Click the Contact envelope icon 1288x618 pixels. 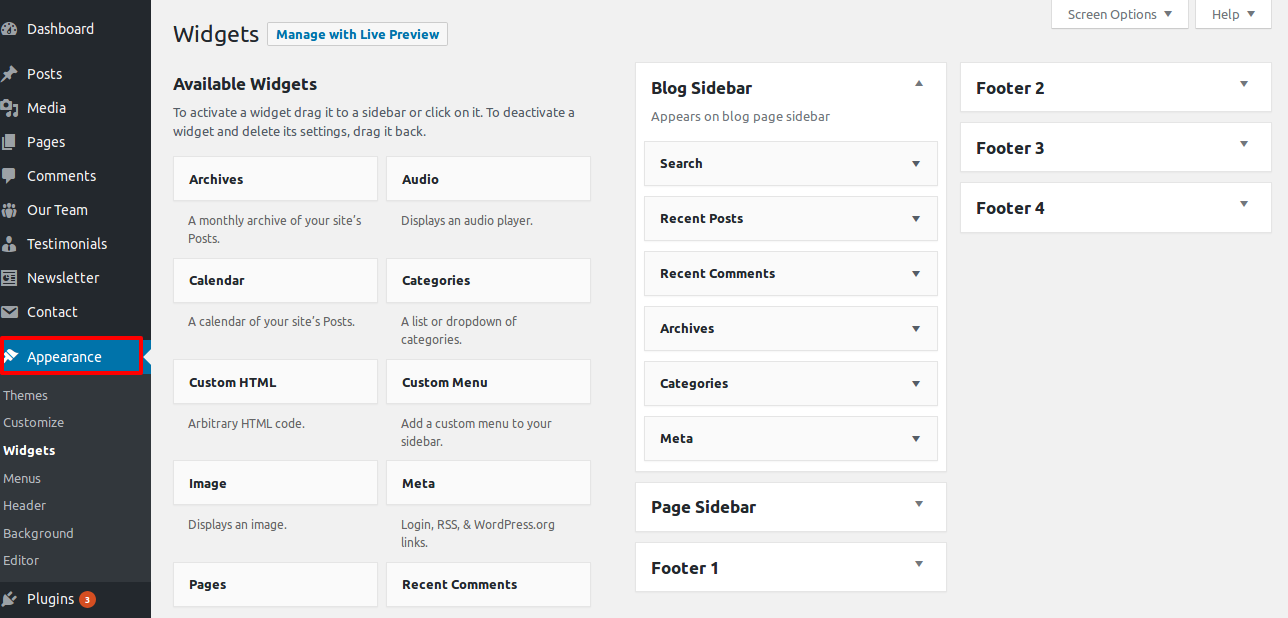tap(10, 312)
